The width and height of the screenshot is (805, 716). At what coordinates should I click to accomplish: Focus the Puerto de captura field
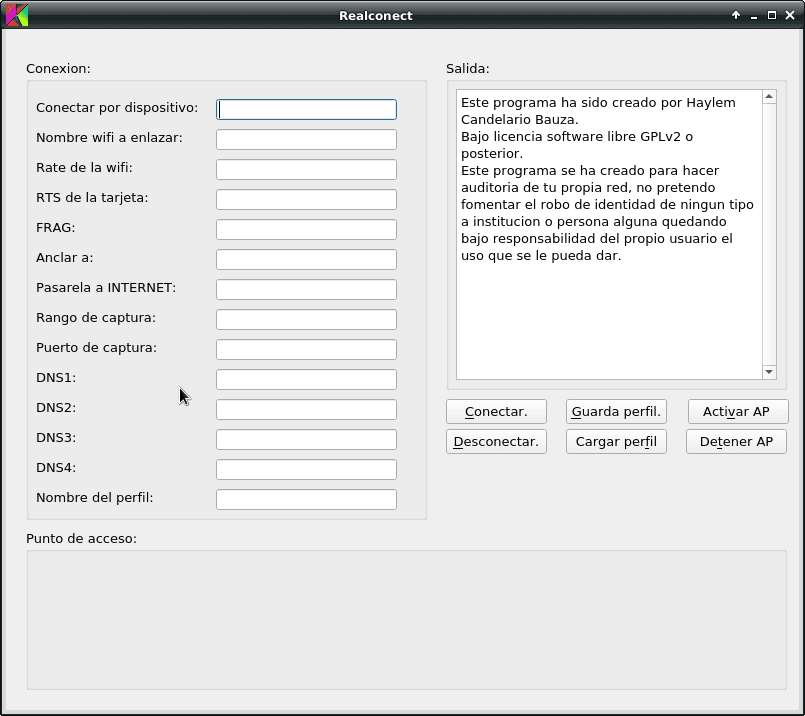pyautogui.click(x=306, y=350)
